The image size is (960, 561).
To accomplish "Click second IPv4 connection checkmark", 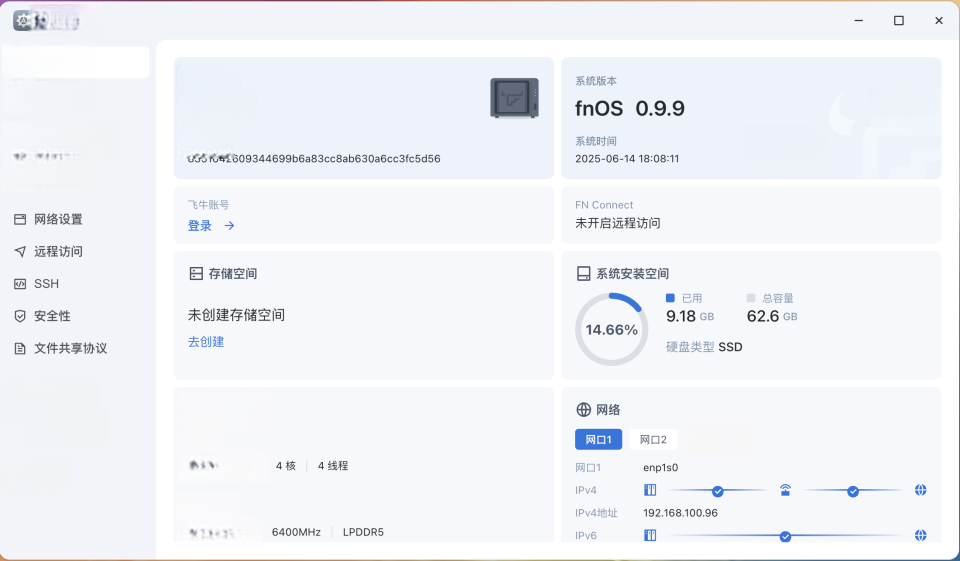I will [853, 491].
